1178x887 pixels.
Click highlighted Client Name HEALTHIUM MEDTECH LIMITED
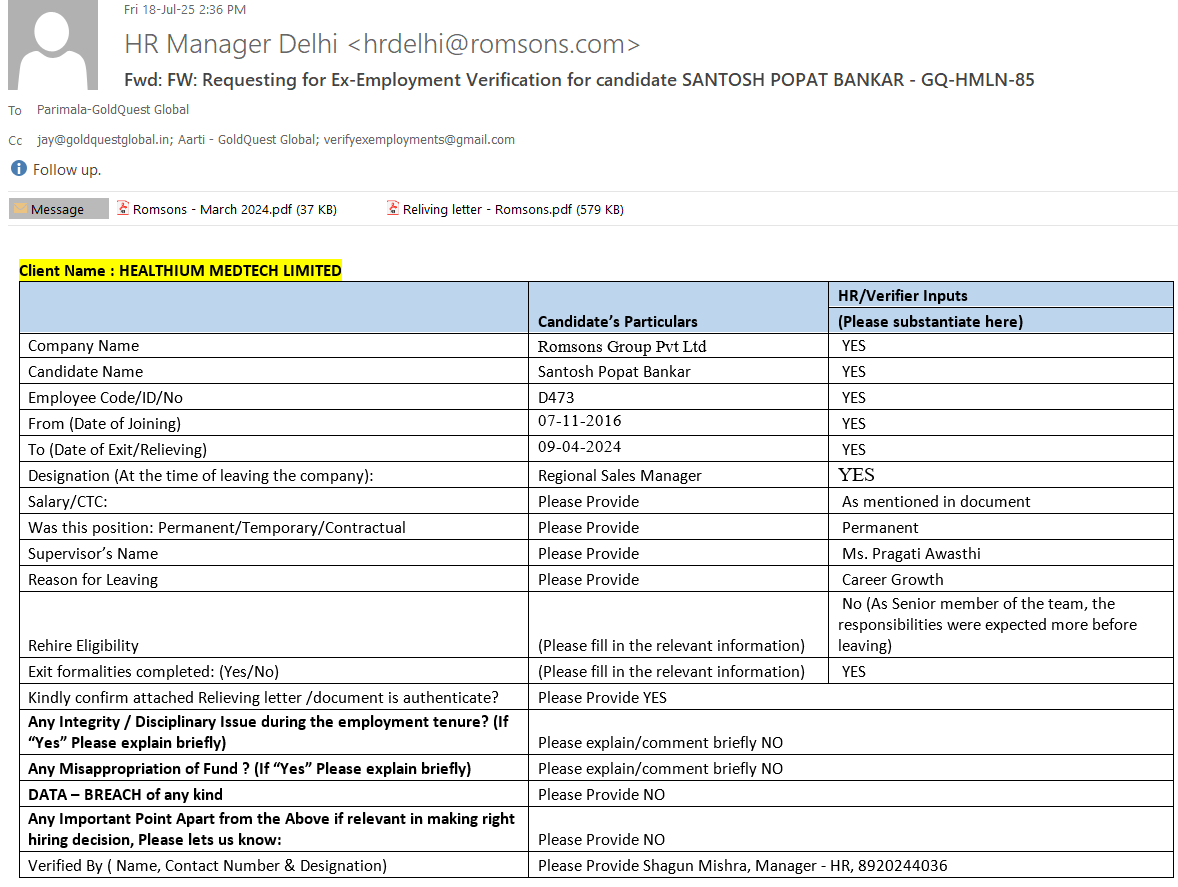(x=180, y=270)
